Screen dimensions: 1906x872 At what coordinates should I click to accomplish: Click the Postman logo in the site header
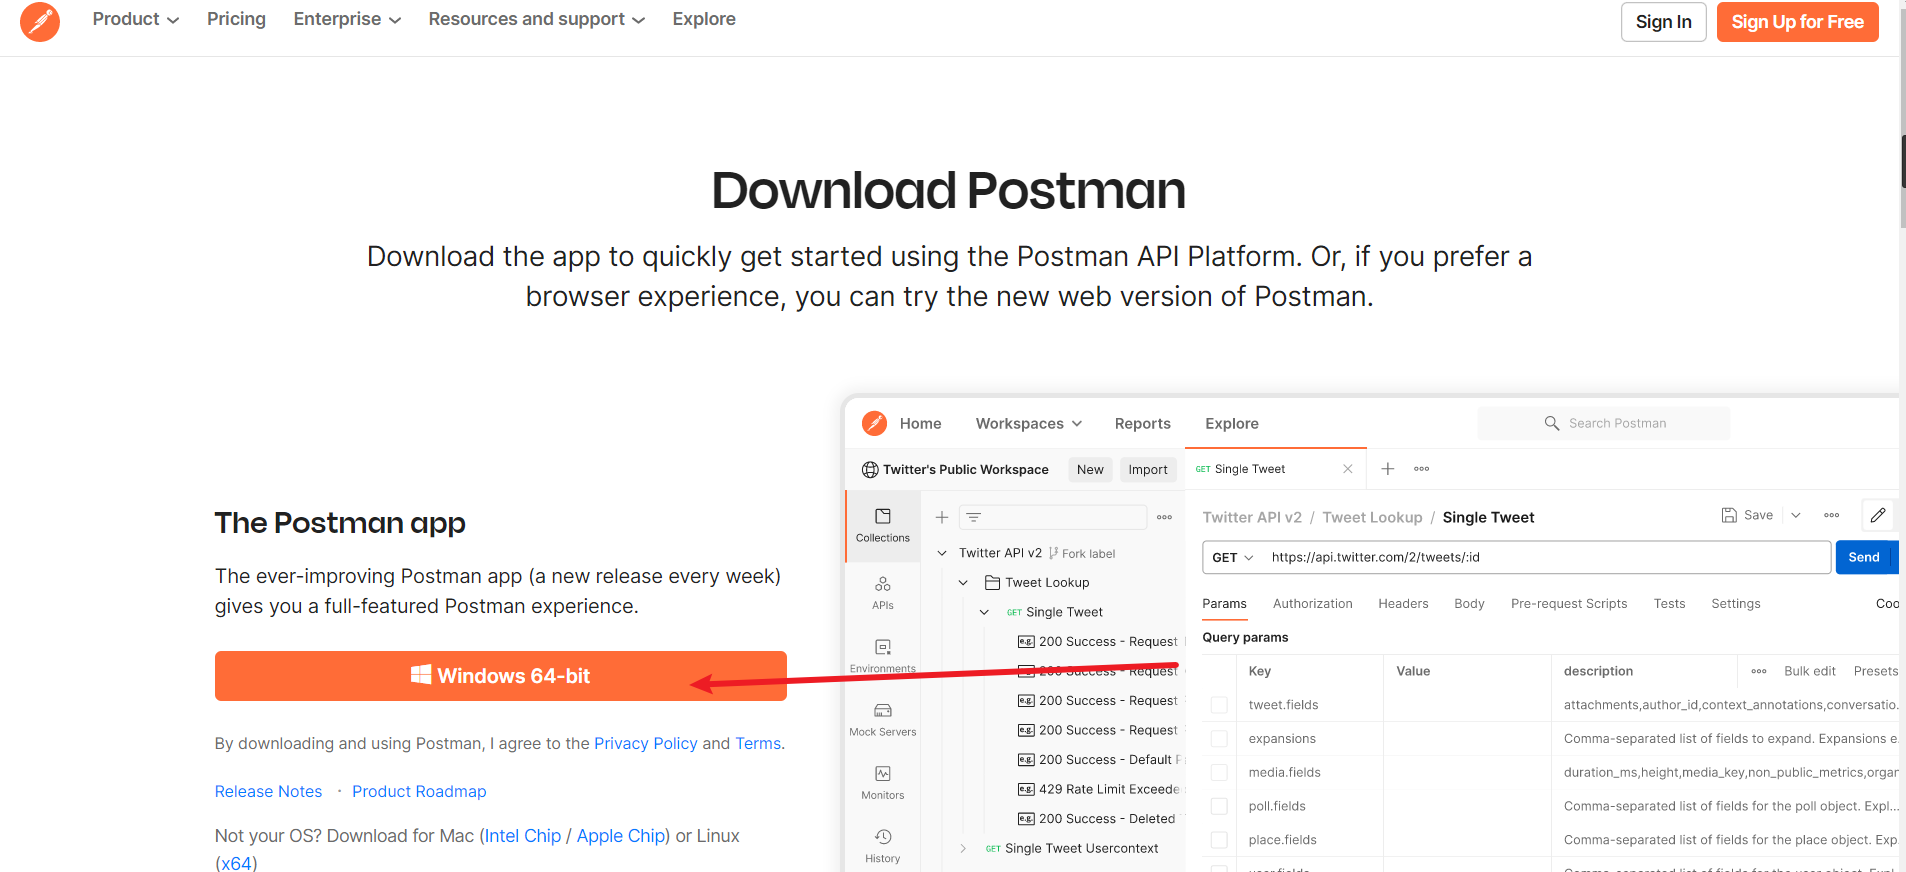pos(40,21)
